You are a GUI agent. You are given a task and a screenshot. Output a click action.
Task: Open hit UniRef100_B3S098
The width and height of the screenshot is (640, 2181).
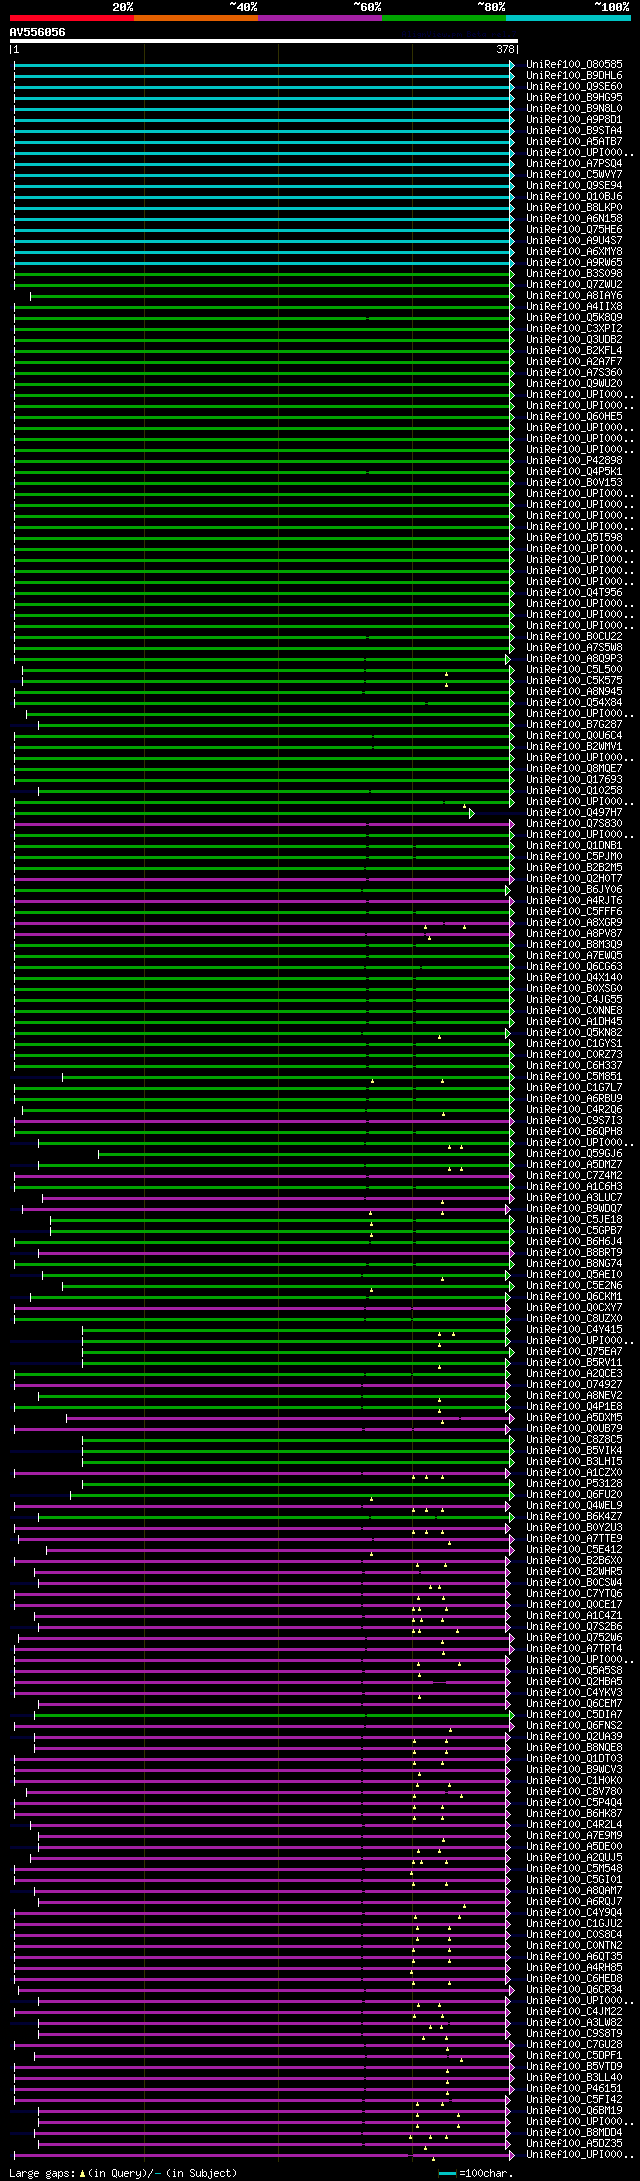(574, 273)
